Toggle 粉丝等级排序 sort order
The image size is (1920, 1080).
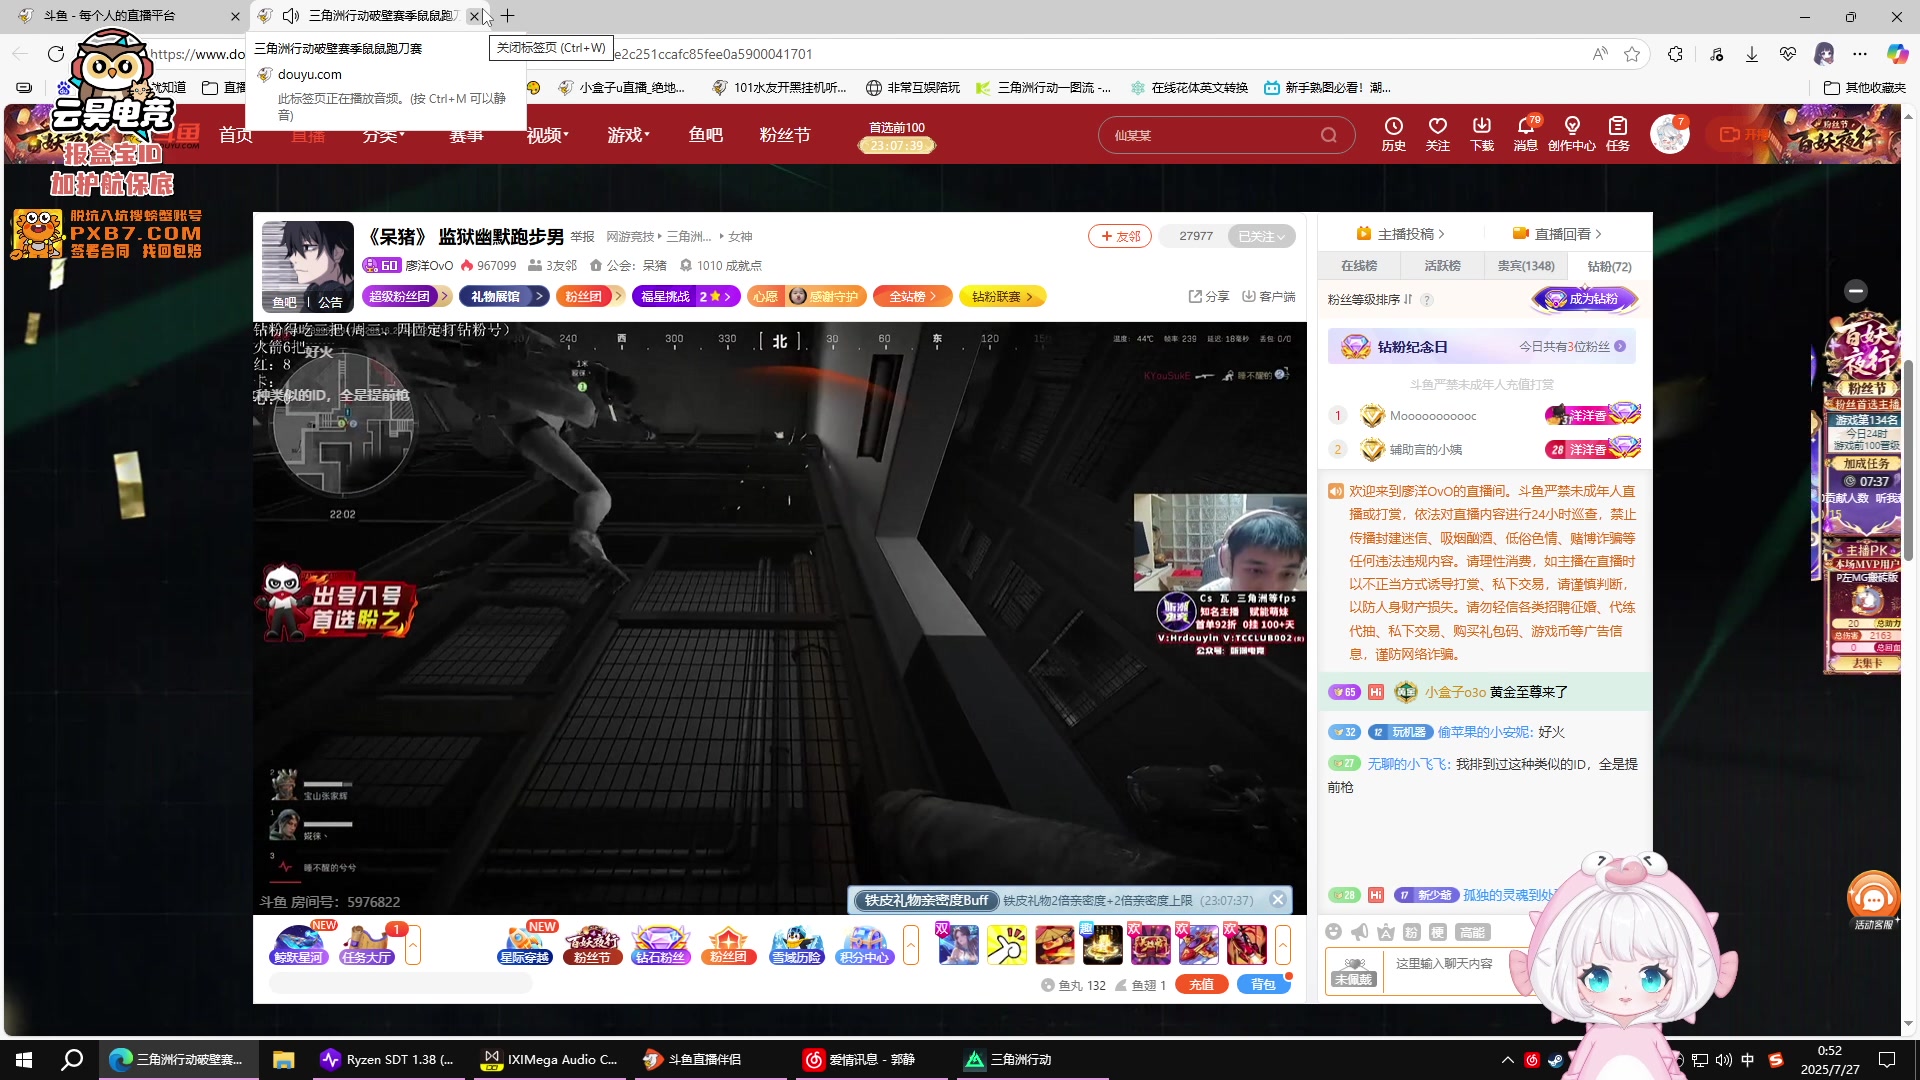(x=1370, y=299)
